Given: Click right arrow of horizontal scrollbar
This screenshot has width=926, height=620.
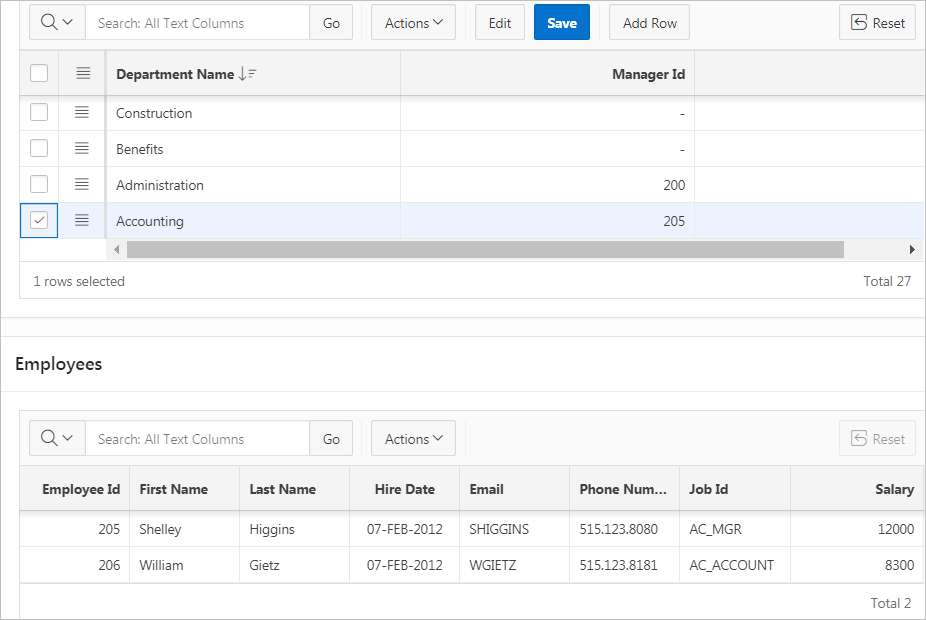Looking at the screenshot, I should pos(911,249).
